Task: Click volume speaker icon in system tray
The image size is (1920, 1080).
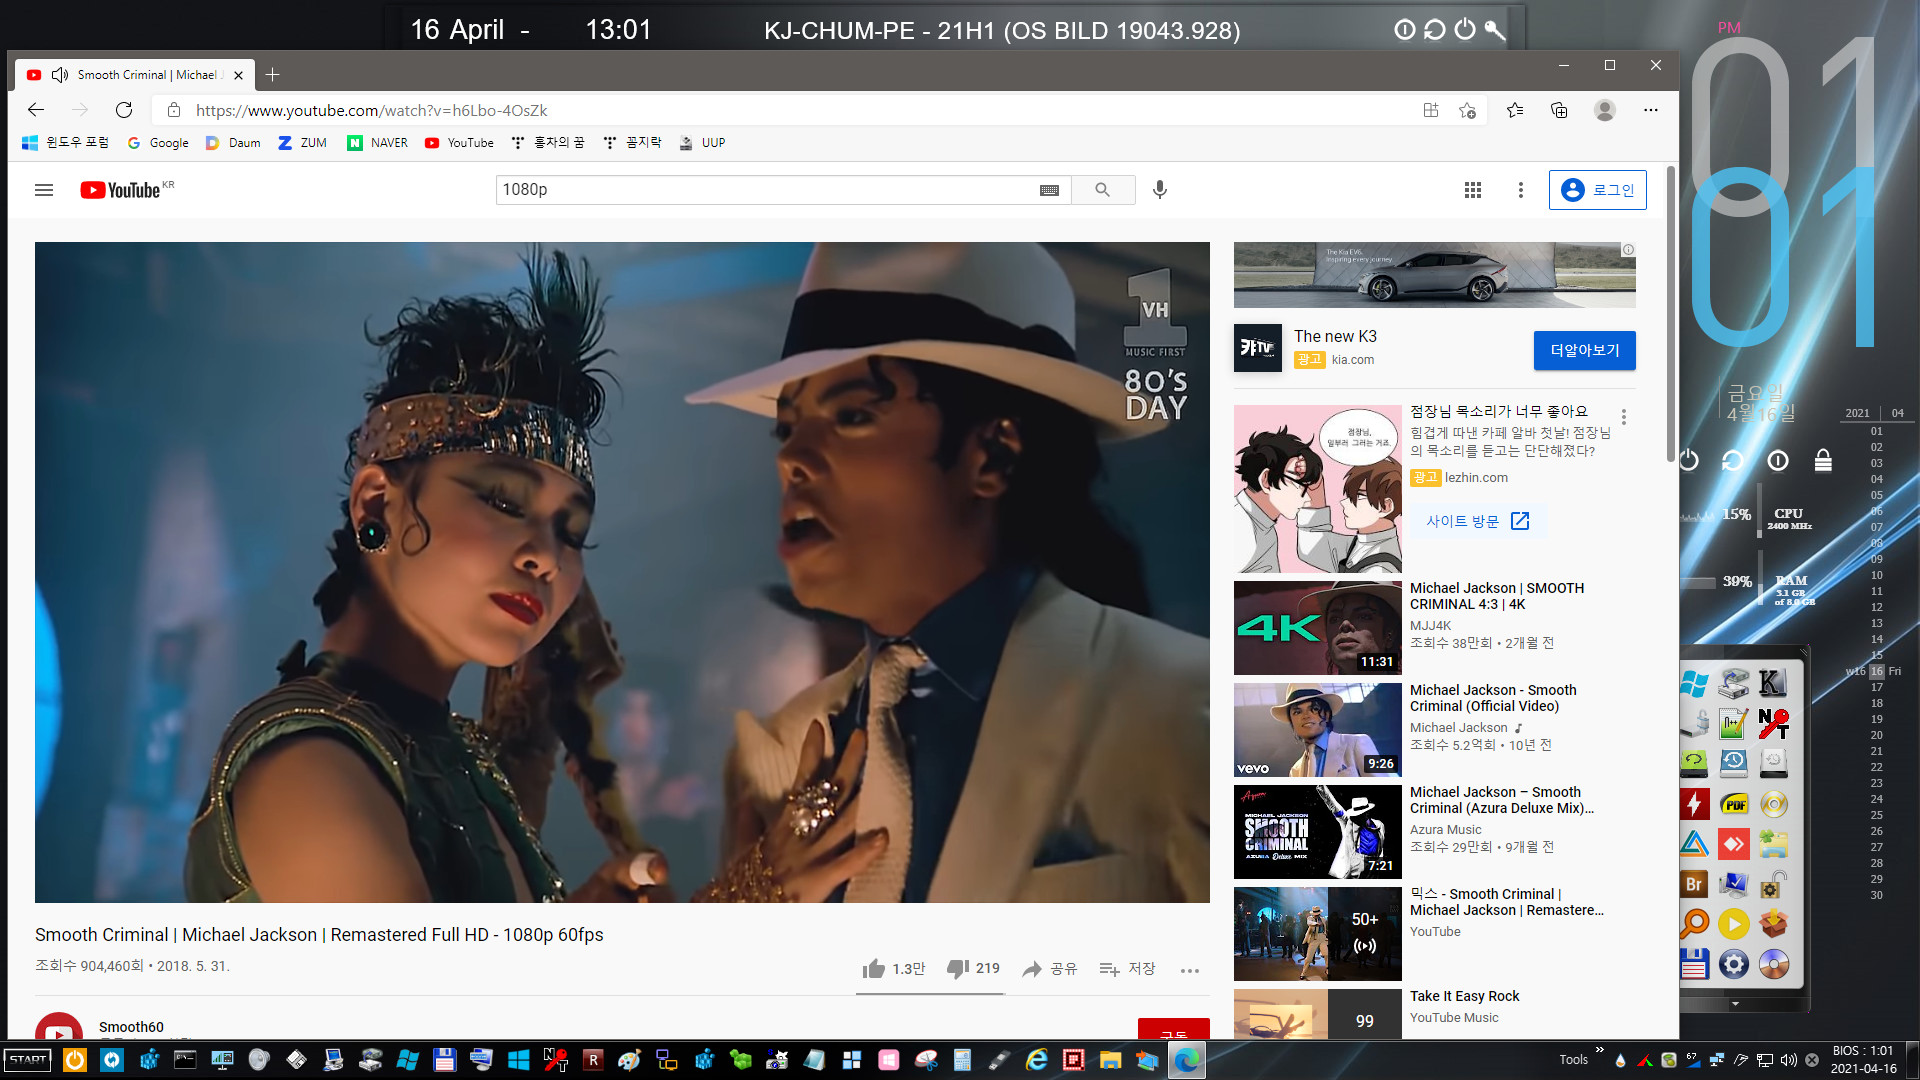Action: 1789,1060
